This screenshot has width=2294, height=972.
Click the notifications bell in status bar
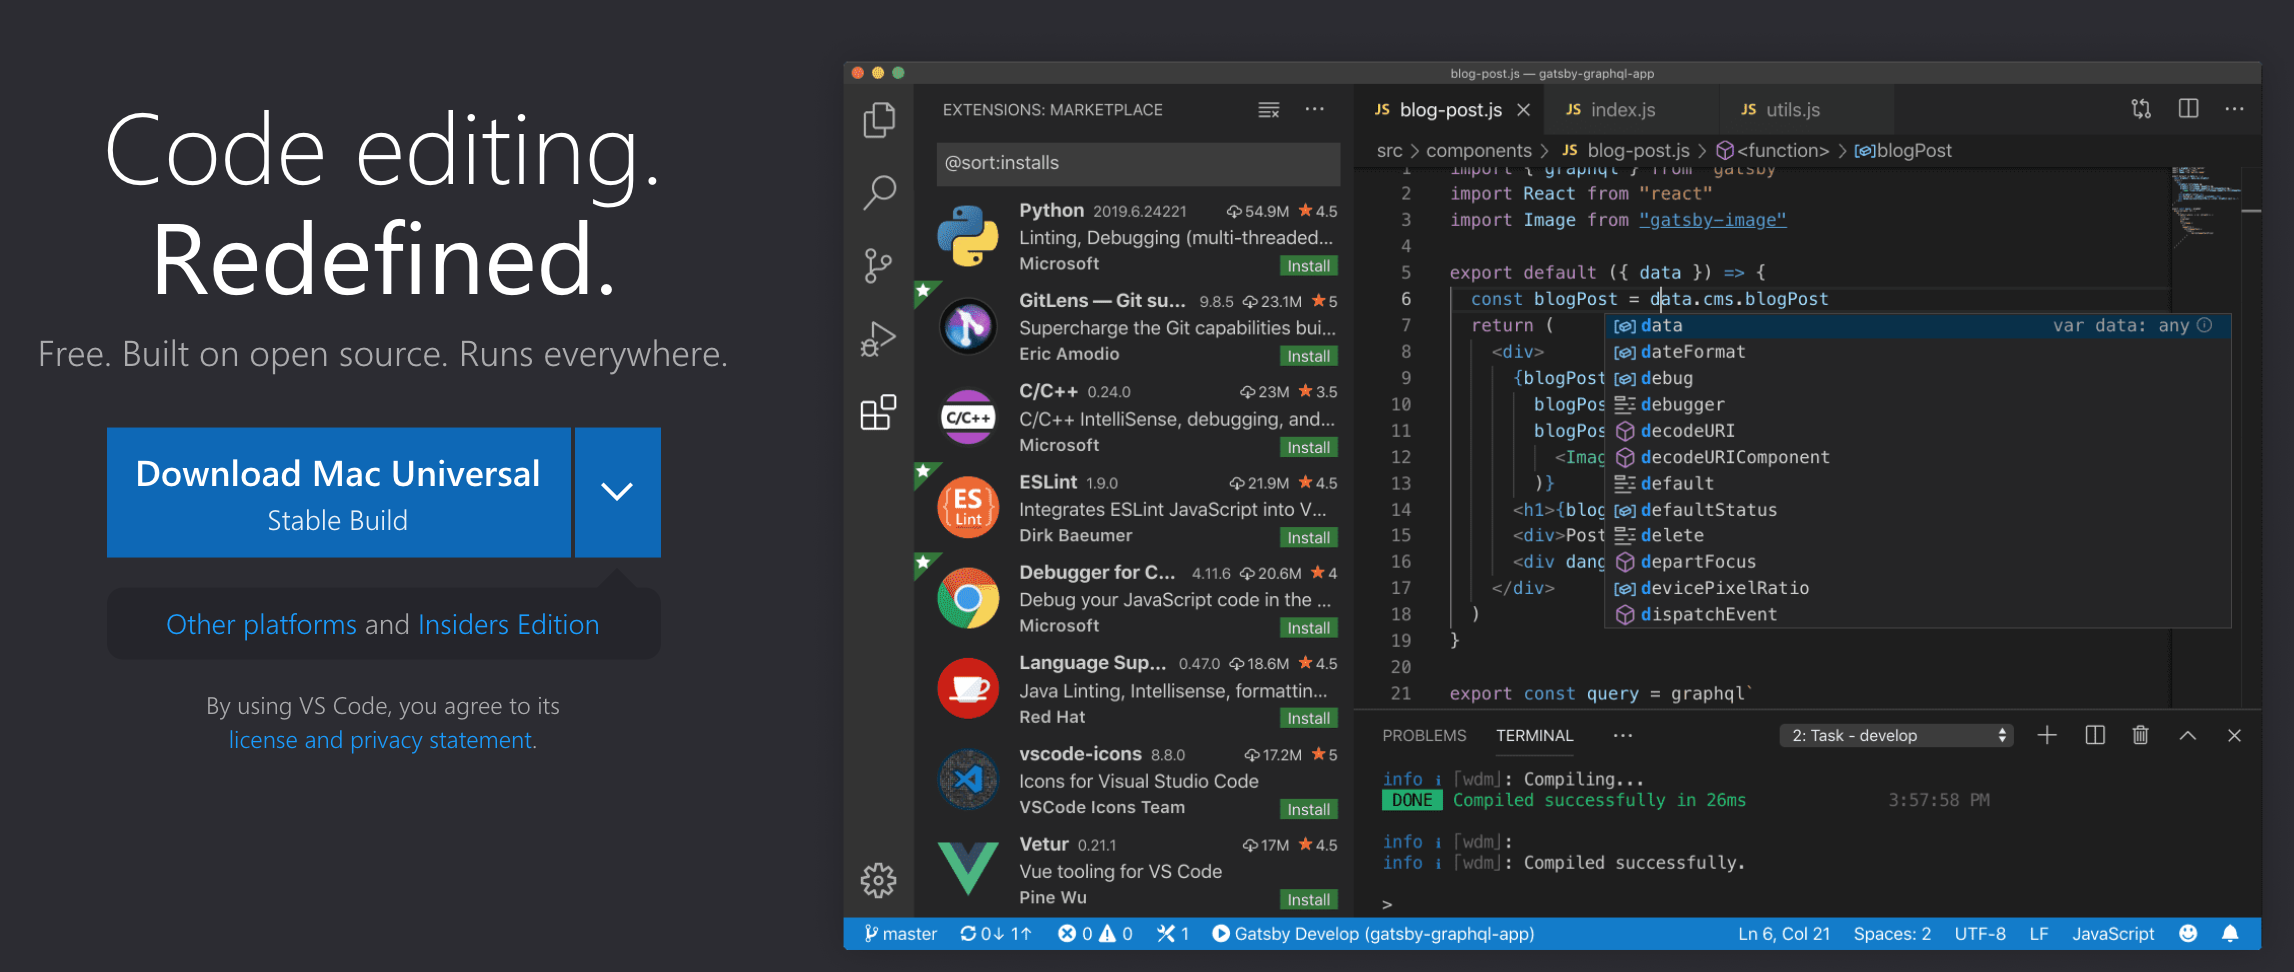[x=2230, y=934]
